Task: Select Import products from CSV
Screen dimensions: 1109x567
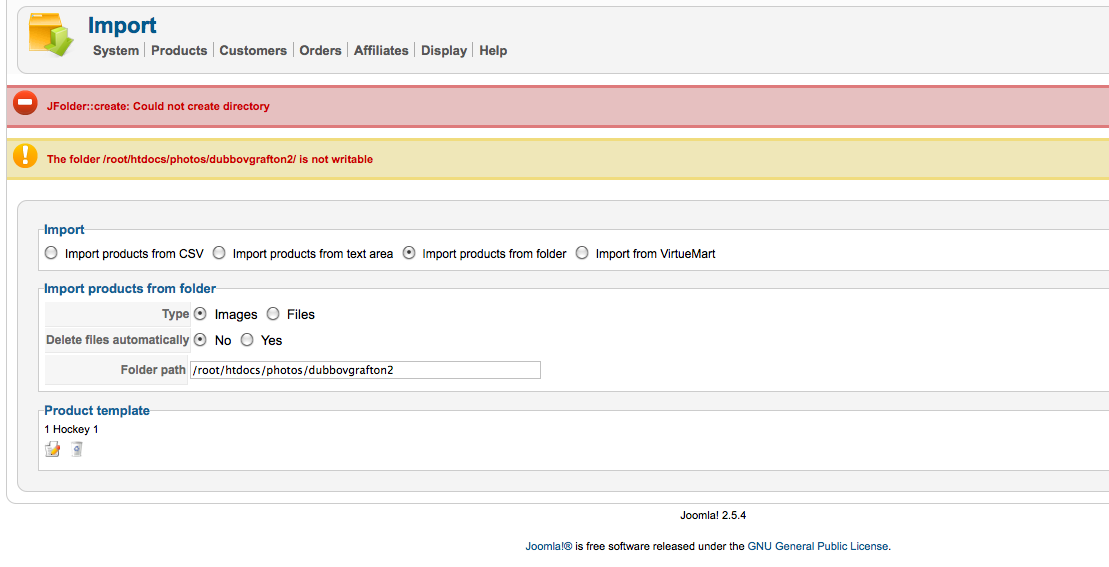Action: pos(51,254)
